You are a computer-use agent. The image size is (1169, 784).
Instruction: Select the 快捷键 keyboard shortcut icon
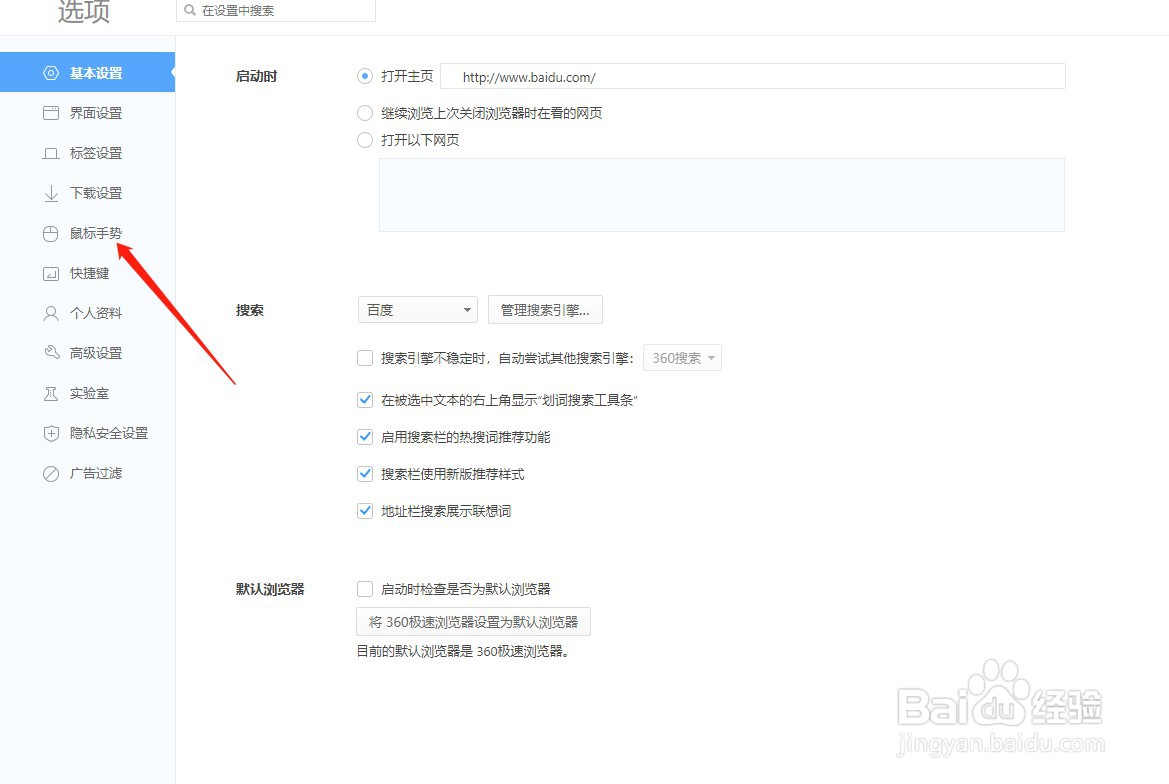pyautogui.click(x=50, y=273)
